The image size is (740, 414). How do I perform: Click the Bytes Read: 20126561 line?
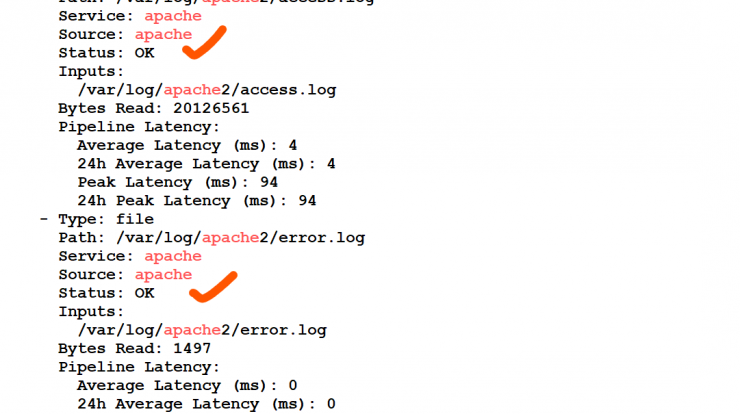(153, 109)
